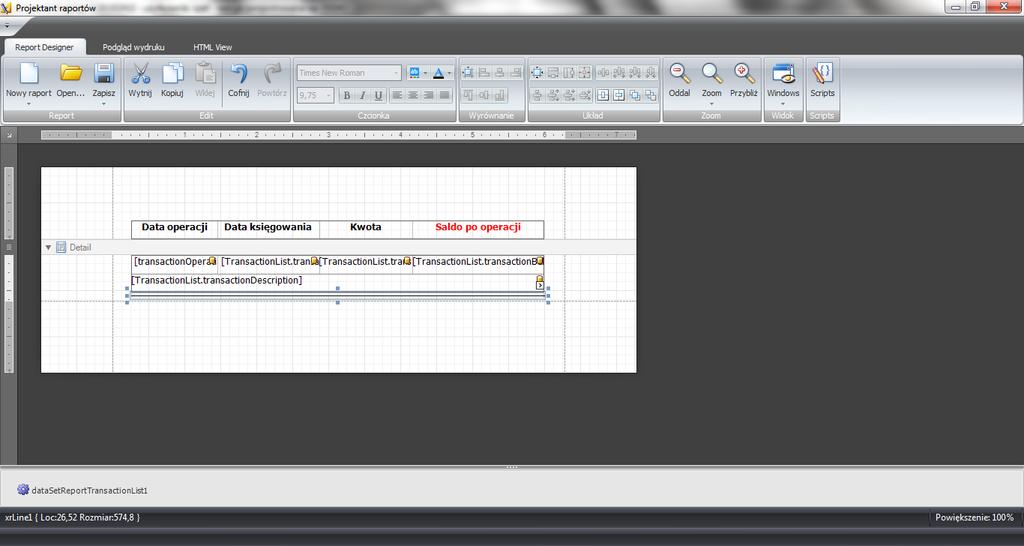Open the font name combo box
The height and width of the screenshot is (546, 1024).
pyautogui.click(x=349, y=72)
